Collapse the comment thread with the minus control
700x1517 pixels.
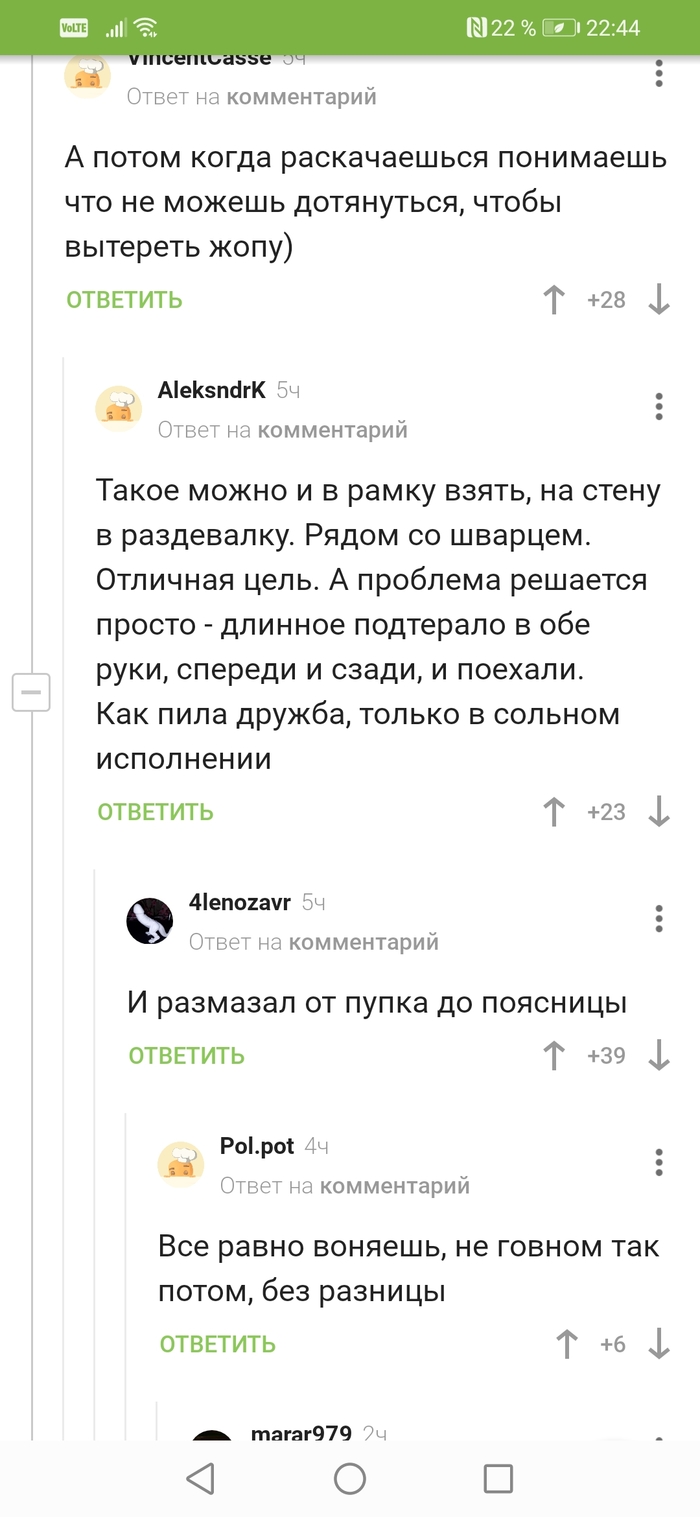31,691
